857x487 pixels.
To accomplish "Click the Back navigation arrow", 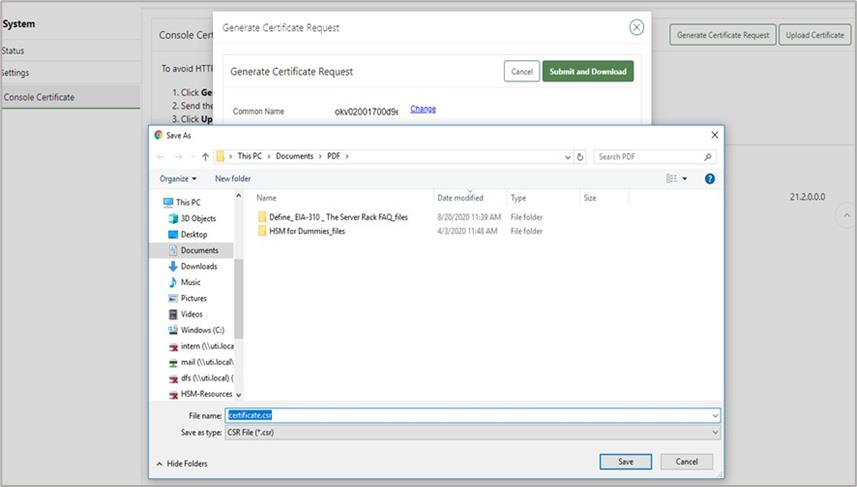I will tap(161, 157).
